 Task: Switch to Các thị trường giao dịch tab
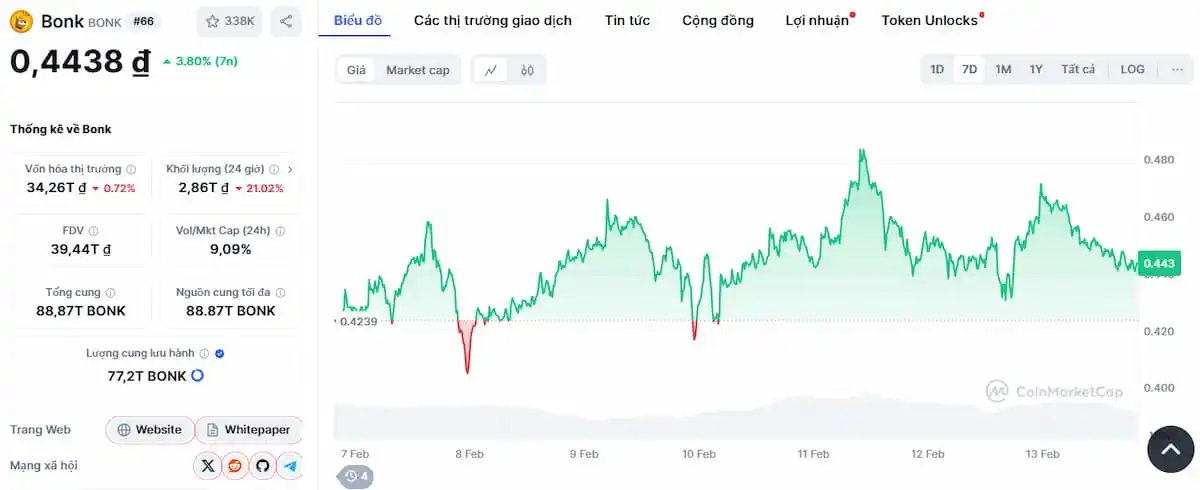[493, 20]
